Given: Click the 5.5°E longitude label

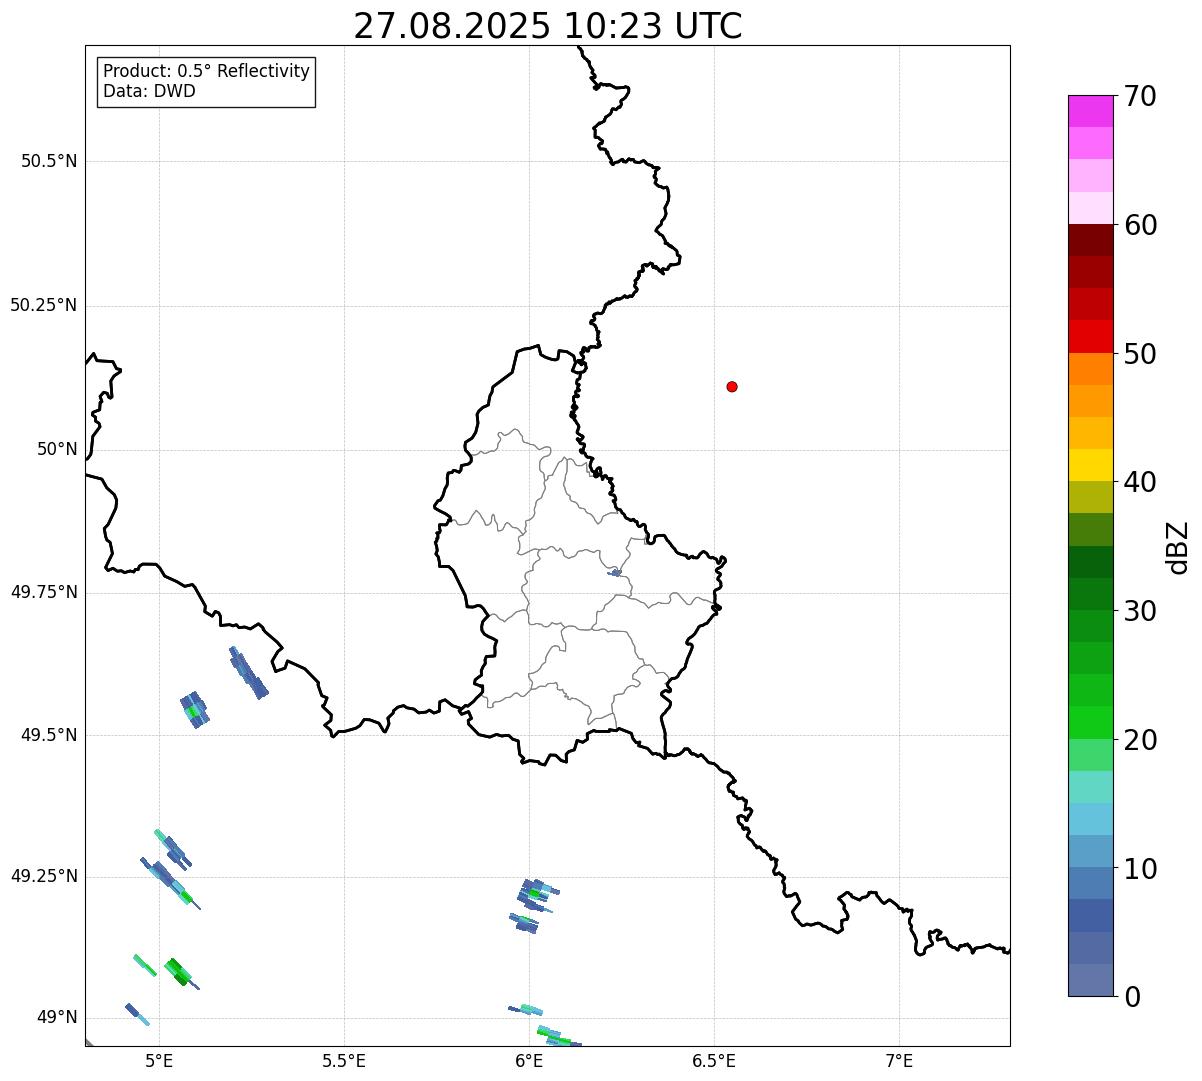Looking at the screenshot, I should coord(344,1060).
